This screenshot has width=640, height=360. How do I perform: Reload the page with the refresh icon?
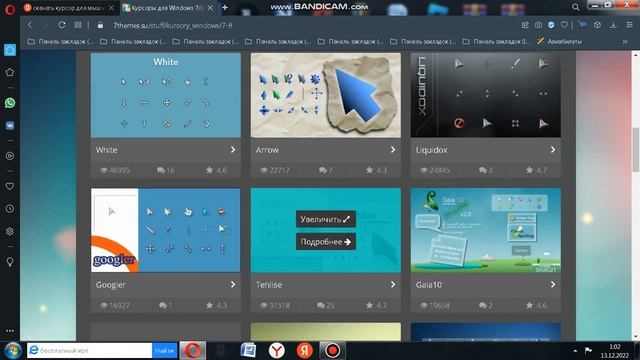click(x=62, y=25)
